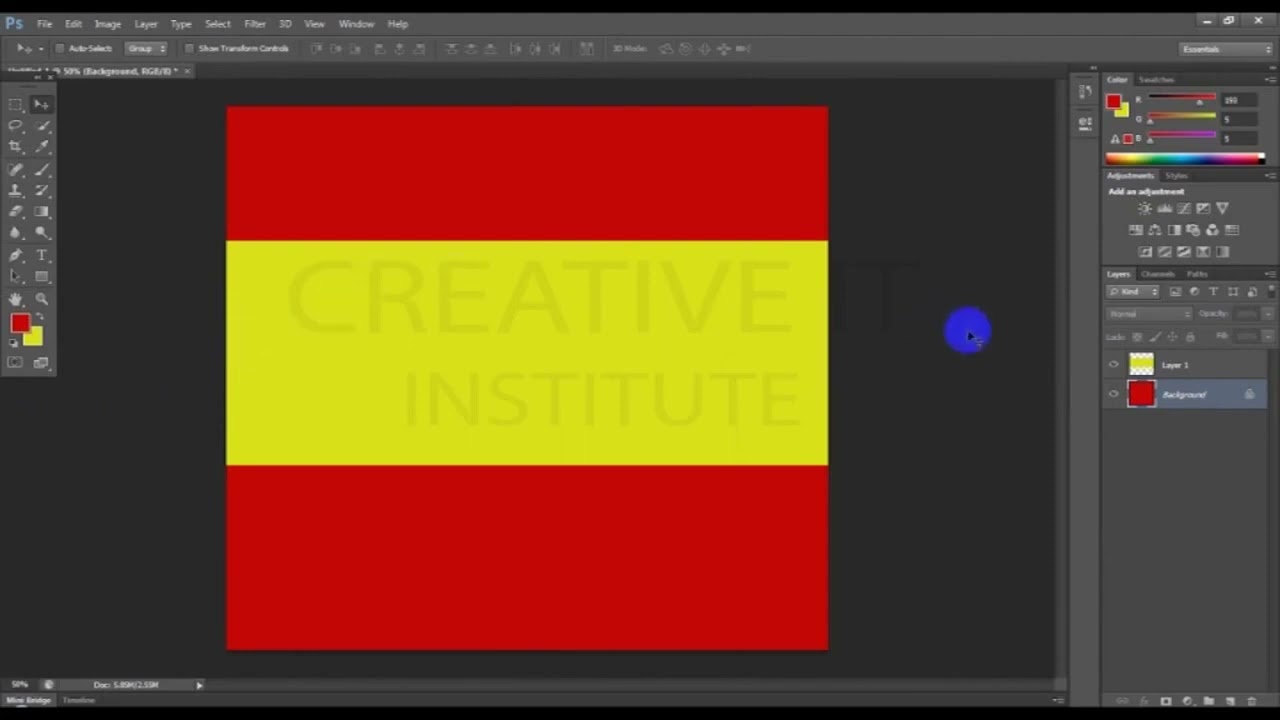Pick a color from the spectrum ramp

click(1185, 158)
